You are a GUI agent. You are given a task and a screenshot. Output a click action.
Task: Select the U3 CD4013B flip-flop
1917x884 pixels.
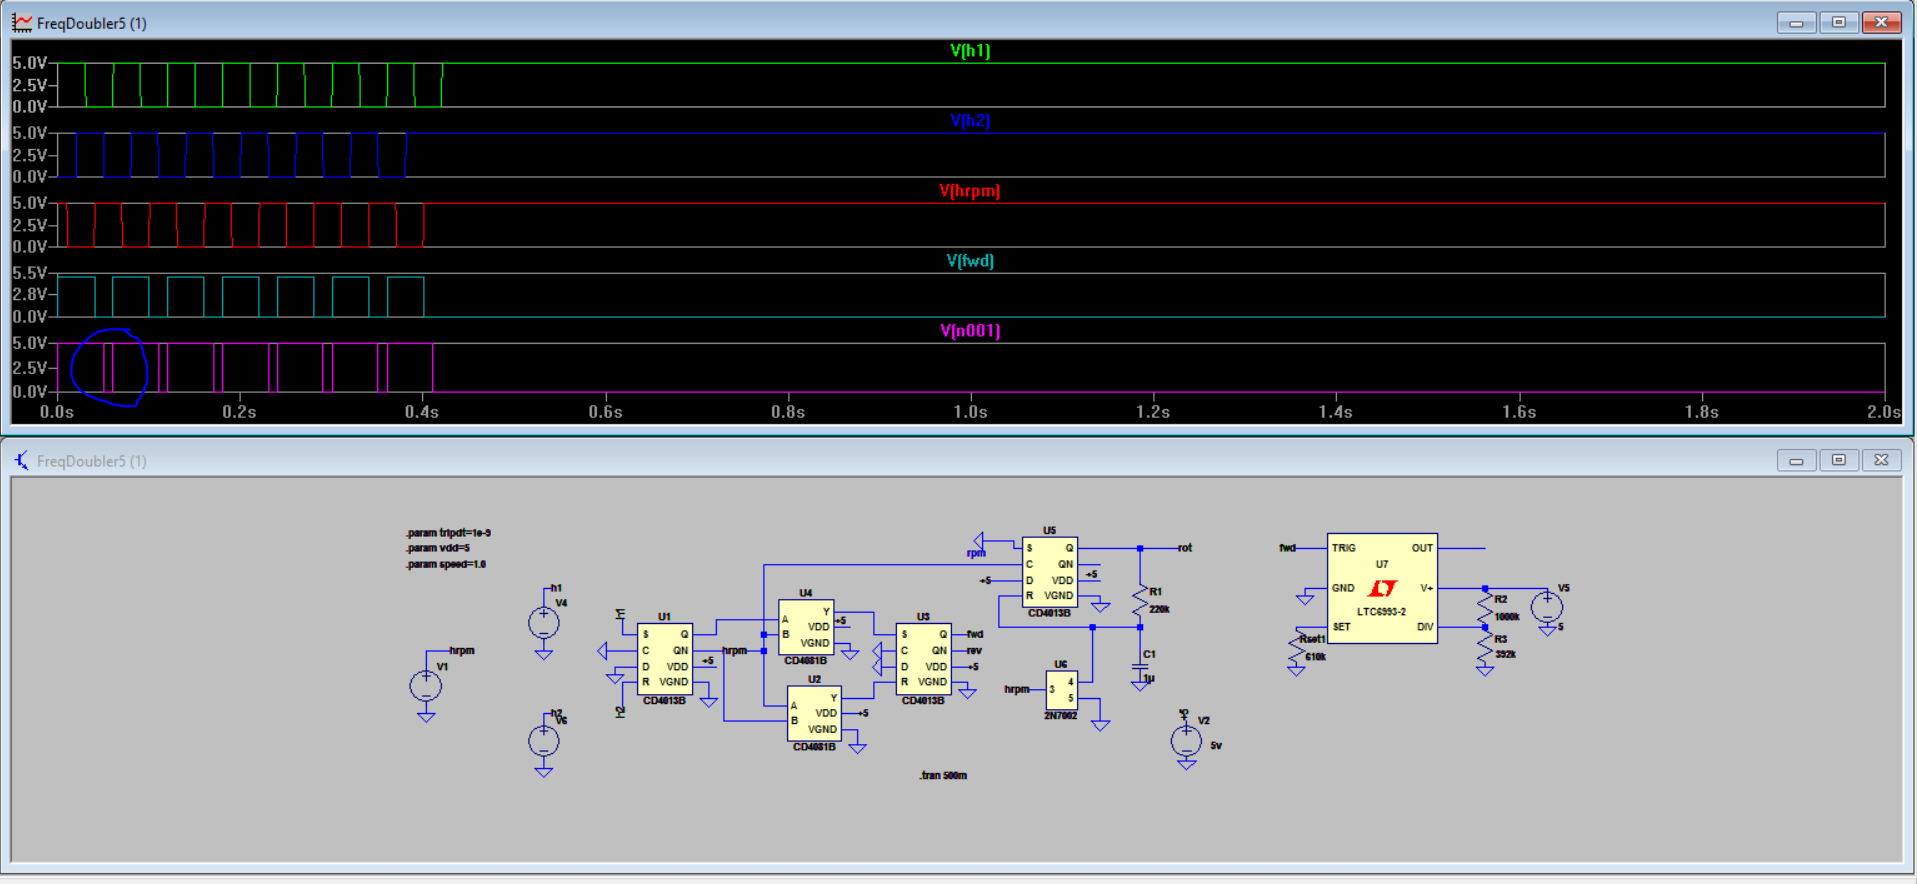[923, 659]
